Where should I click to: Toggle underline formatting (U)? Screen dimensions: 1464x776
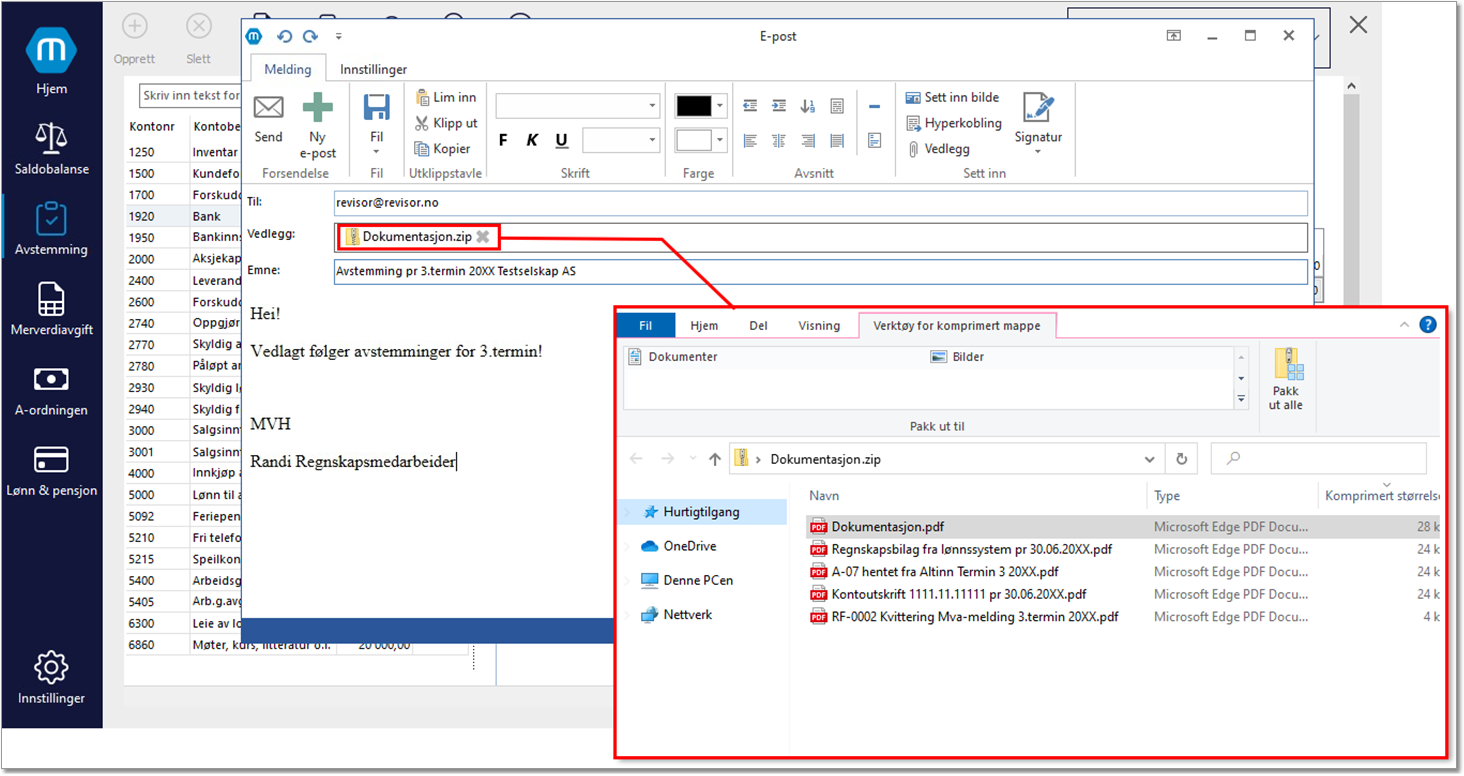(561, 140)
